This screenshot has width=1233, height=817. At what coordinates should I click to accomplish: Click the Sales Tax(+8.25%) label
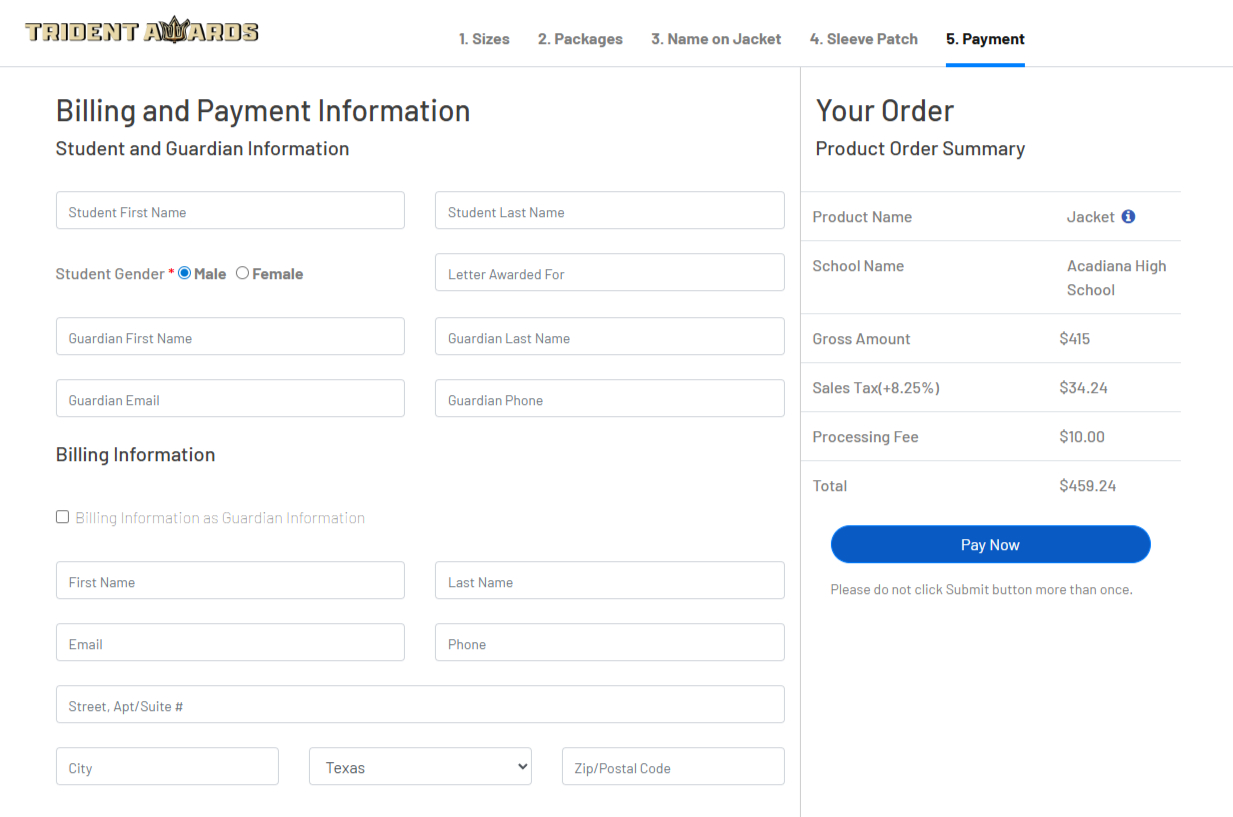876,388
